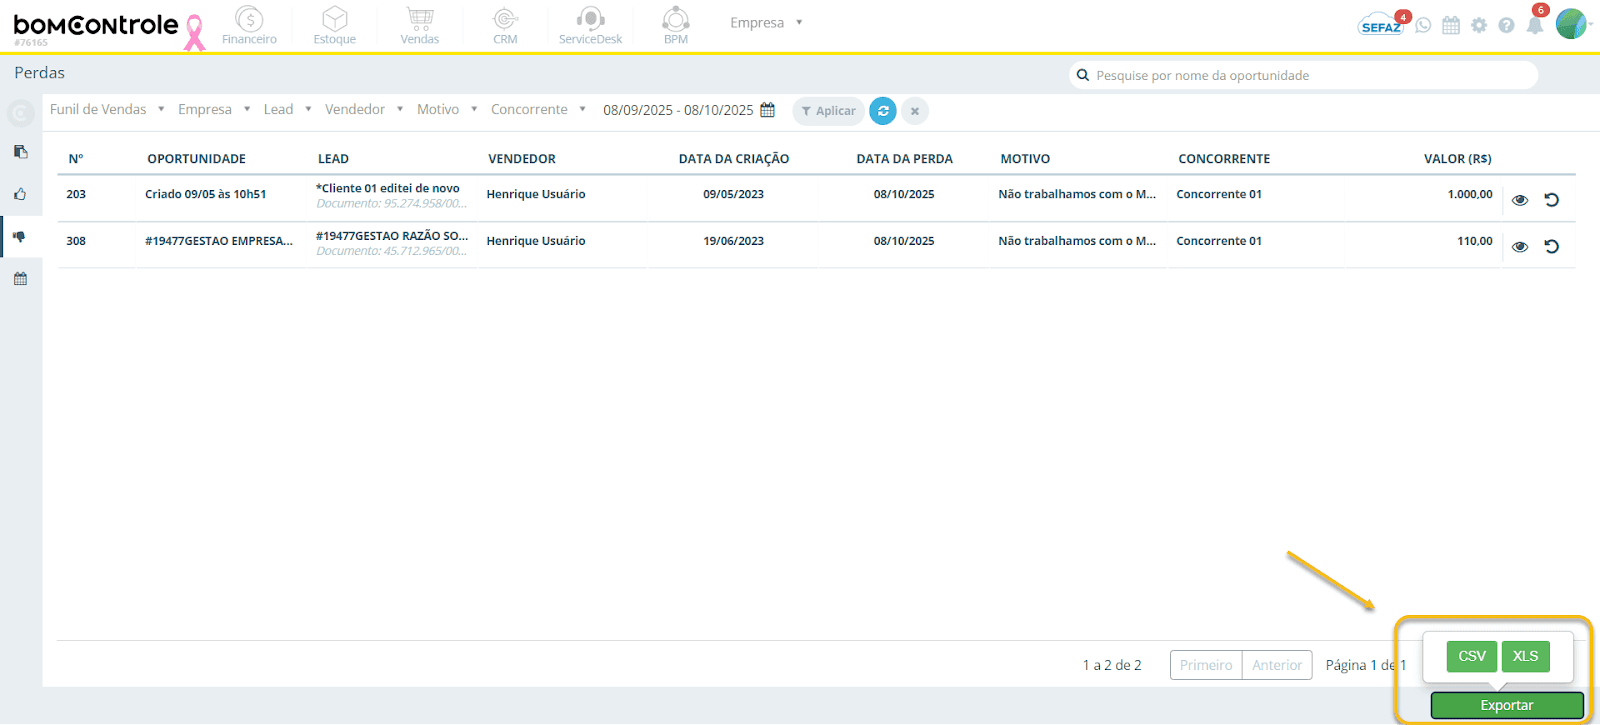Click the circular back icon in sidebar

pos(20,113)
